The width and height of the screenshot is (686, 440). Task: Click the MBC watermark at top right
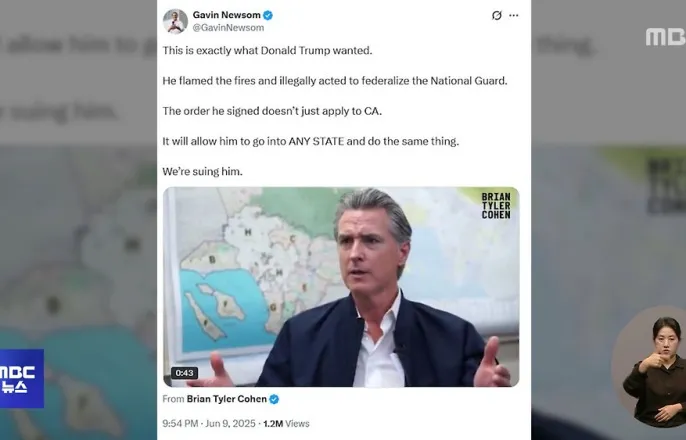(665, 37)
